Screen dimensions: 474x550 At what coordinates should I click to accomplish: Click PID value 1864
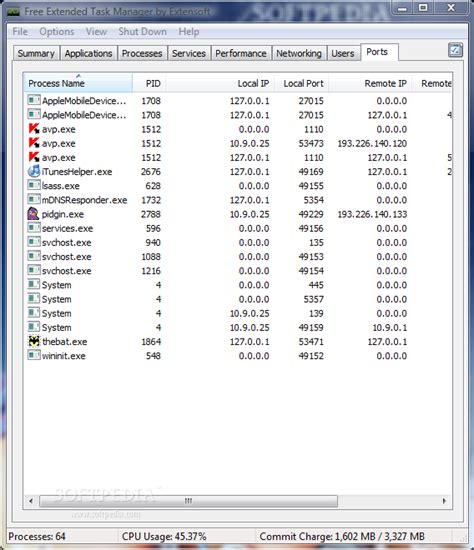pos(151,342)
